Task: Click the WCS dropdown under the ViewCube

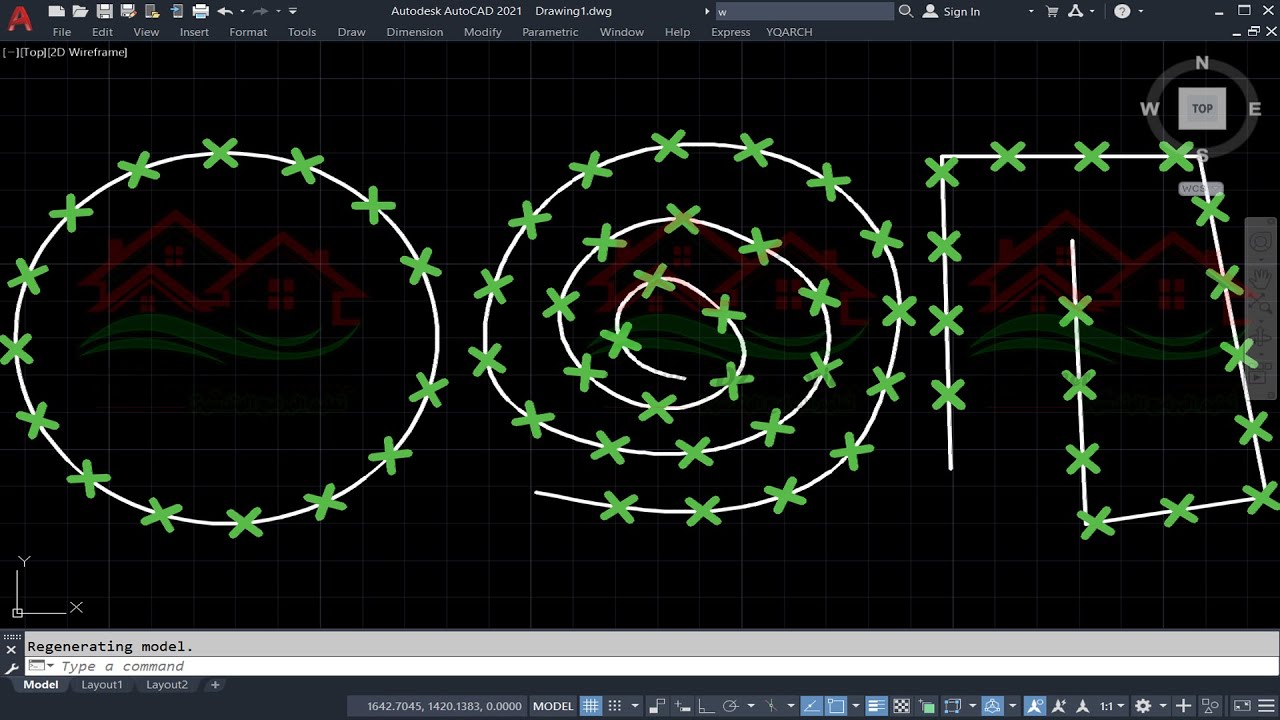Action: click(1199, 189)
